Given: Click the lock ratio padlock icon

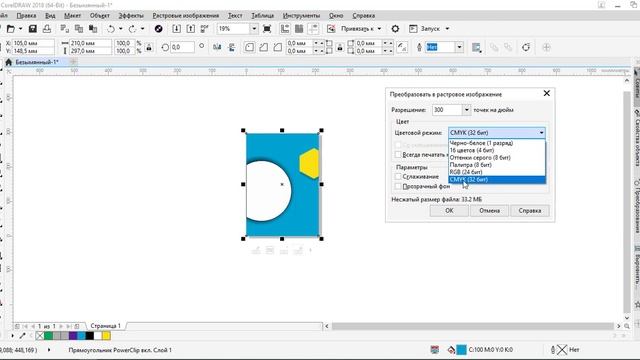Looking at the screenshot, I should click(x=149, y=47).
